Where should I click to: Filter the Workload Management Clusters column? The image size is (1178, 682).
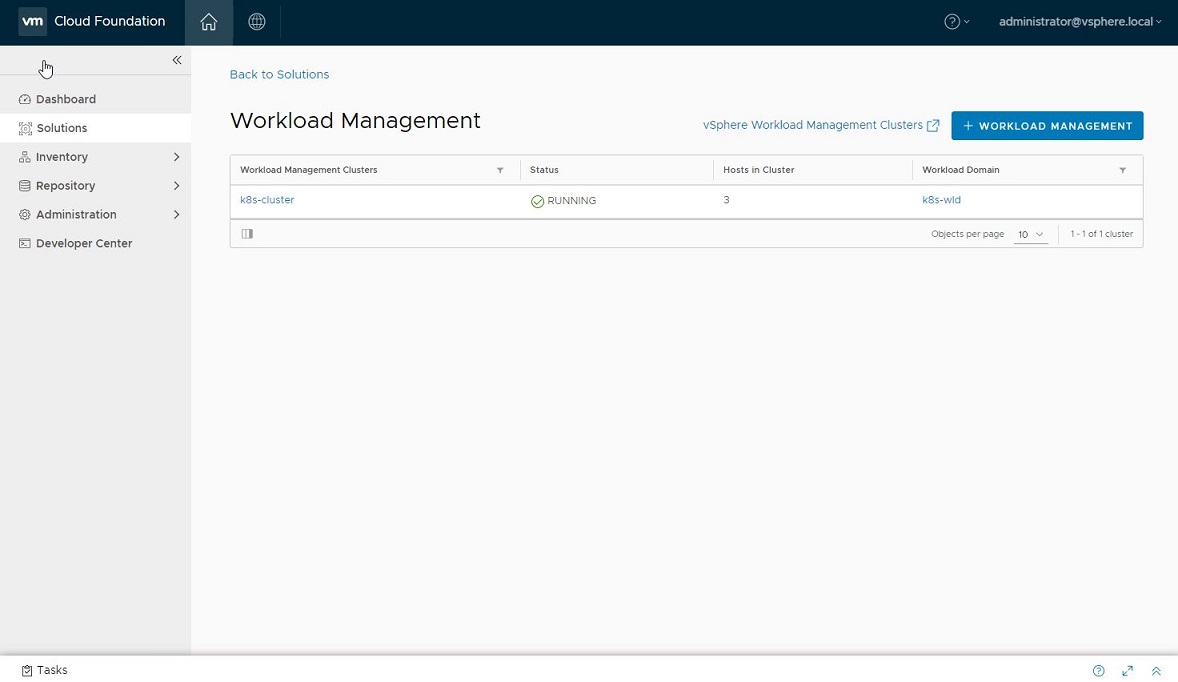[500, 170]
